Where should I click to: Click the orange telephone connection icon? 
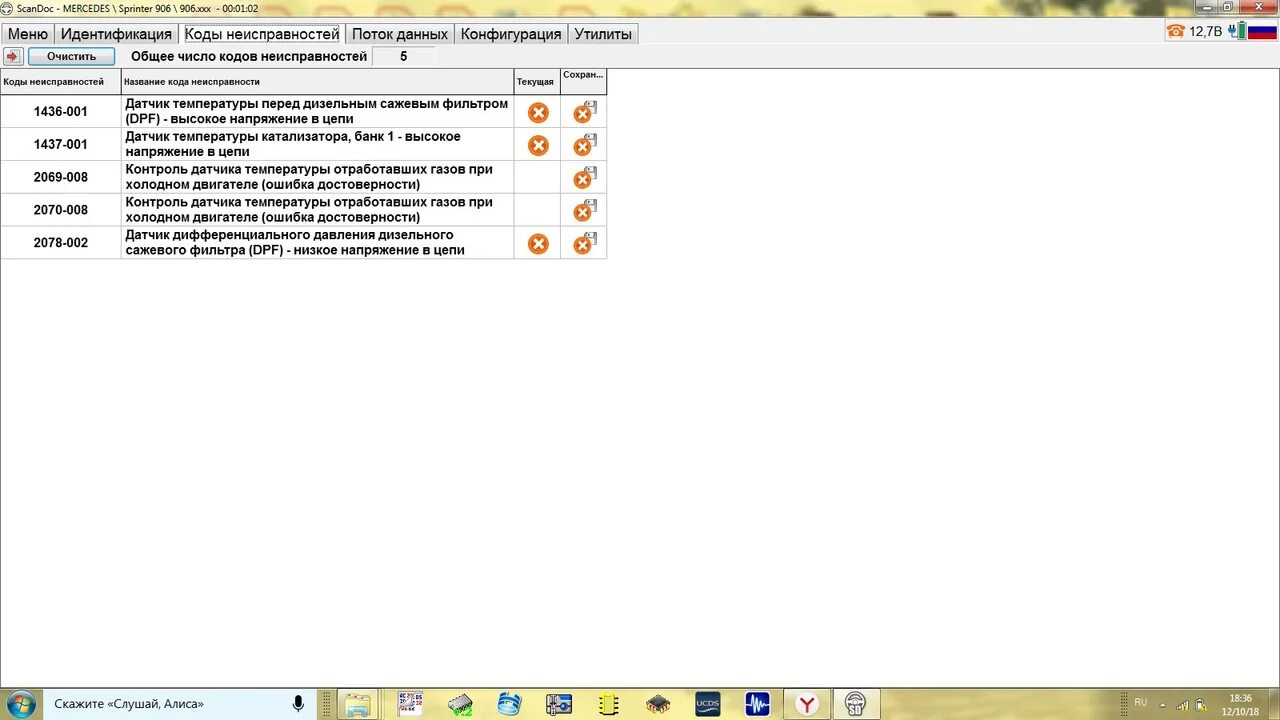pyautogui.click(x=1175, y=31)
